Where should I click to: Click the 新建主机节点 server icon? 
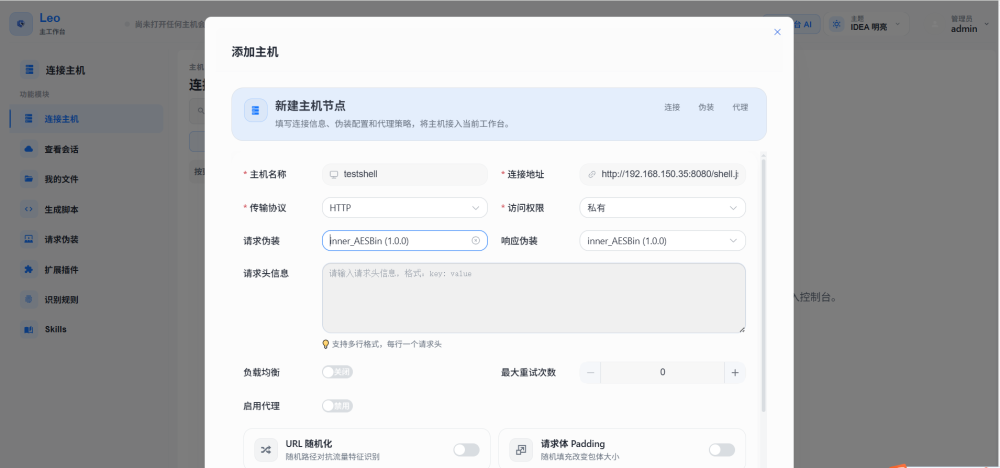256,110
